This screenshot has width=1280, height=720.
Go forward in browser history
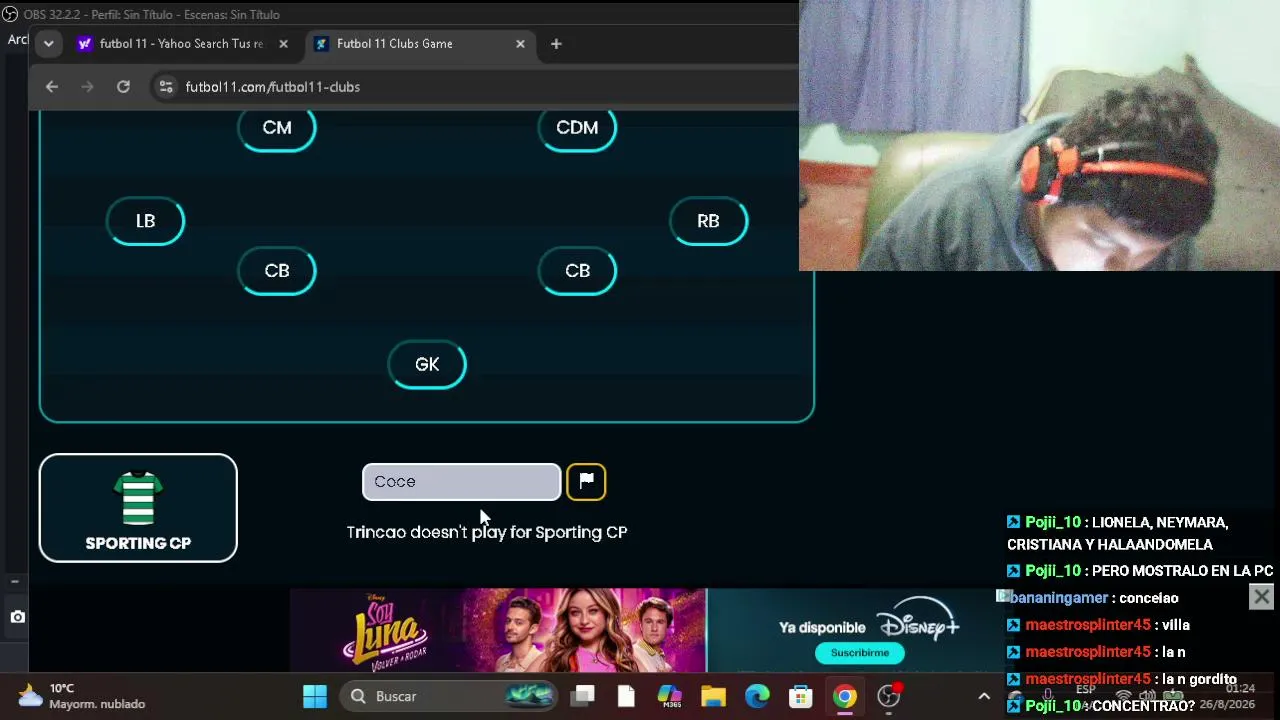87,87
